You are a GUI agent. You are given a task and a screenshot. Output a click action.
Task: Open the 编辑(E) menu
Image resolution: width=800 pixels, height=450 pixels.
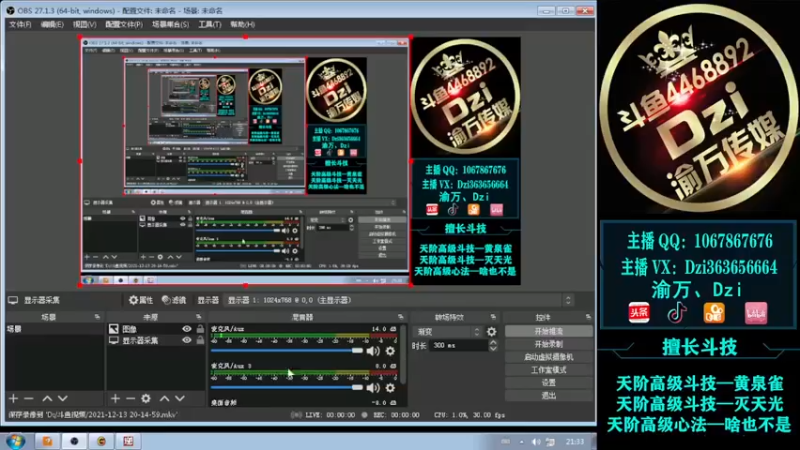(52, 24)
